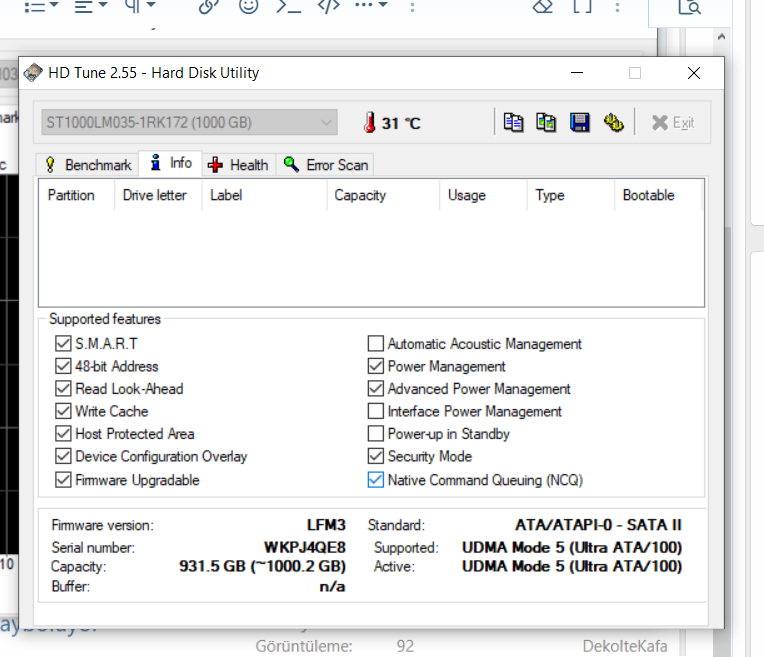Select firmware version value LFM3
Viewport: 764px width, 657px height.
point(326,525)
